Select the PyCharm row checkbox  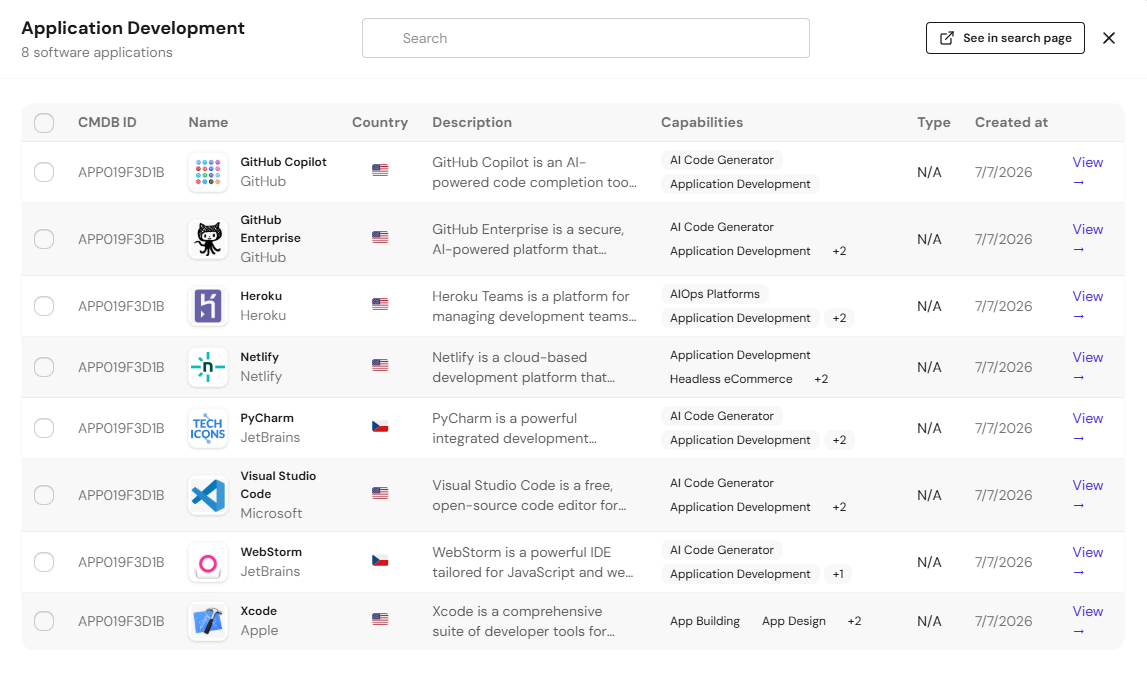[x=44, y=428]
